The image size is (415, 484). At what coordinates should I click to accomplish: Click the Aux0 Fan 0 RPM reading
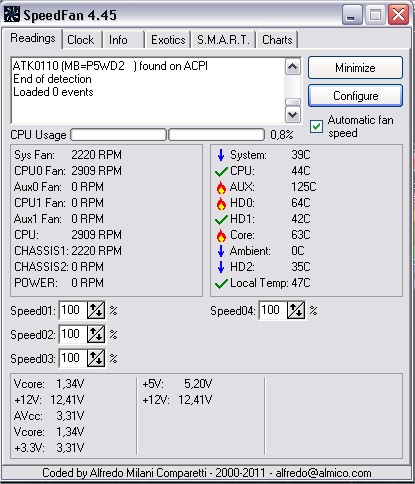[59, 187]
